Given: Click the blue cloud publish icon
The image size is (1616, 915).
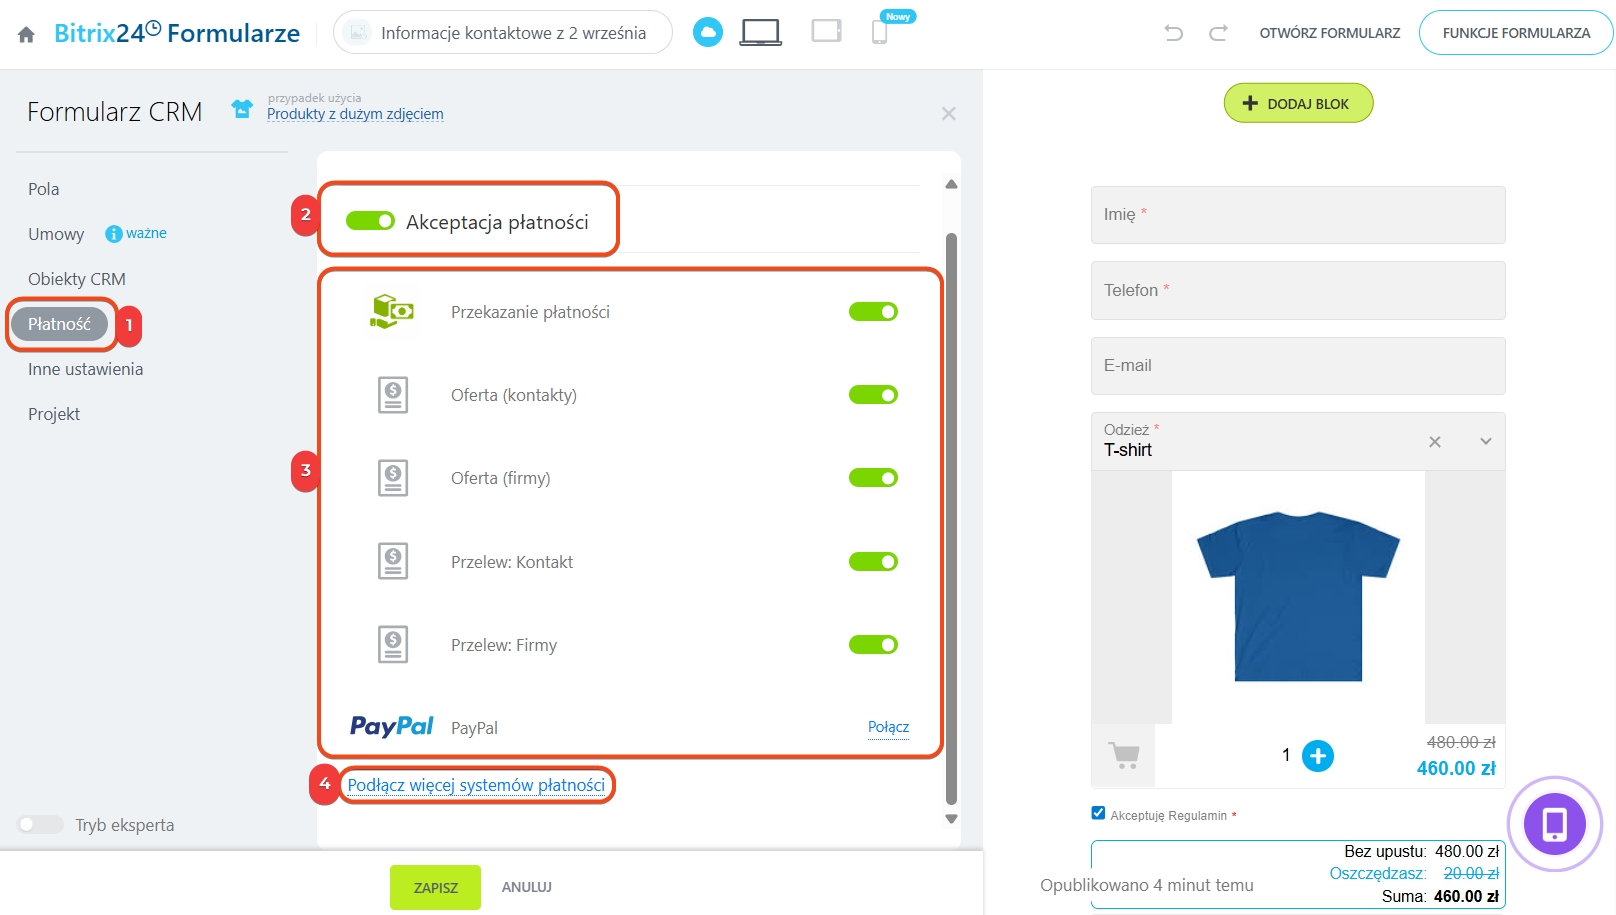Looking at the screenshot, I should [708, 32].
